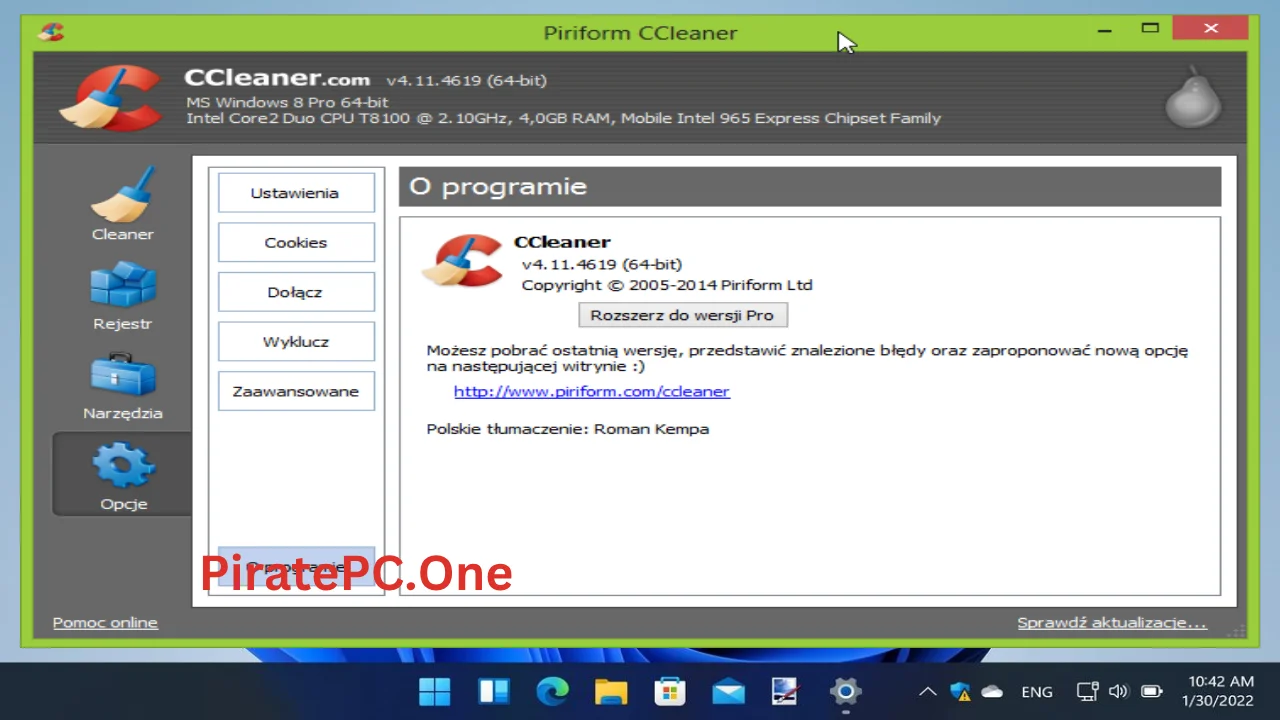Screen dimensions: 1280x720
Task: Open the Wyklucz tab
Action: tap(296, 341)
